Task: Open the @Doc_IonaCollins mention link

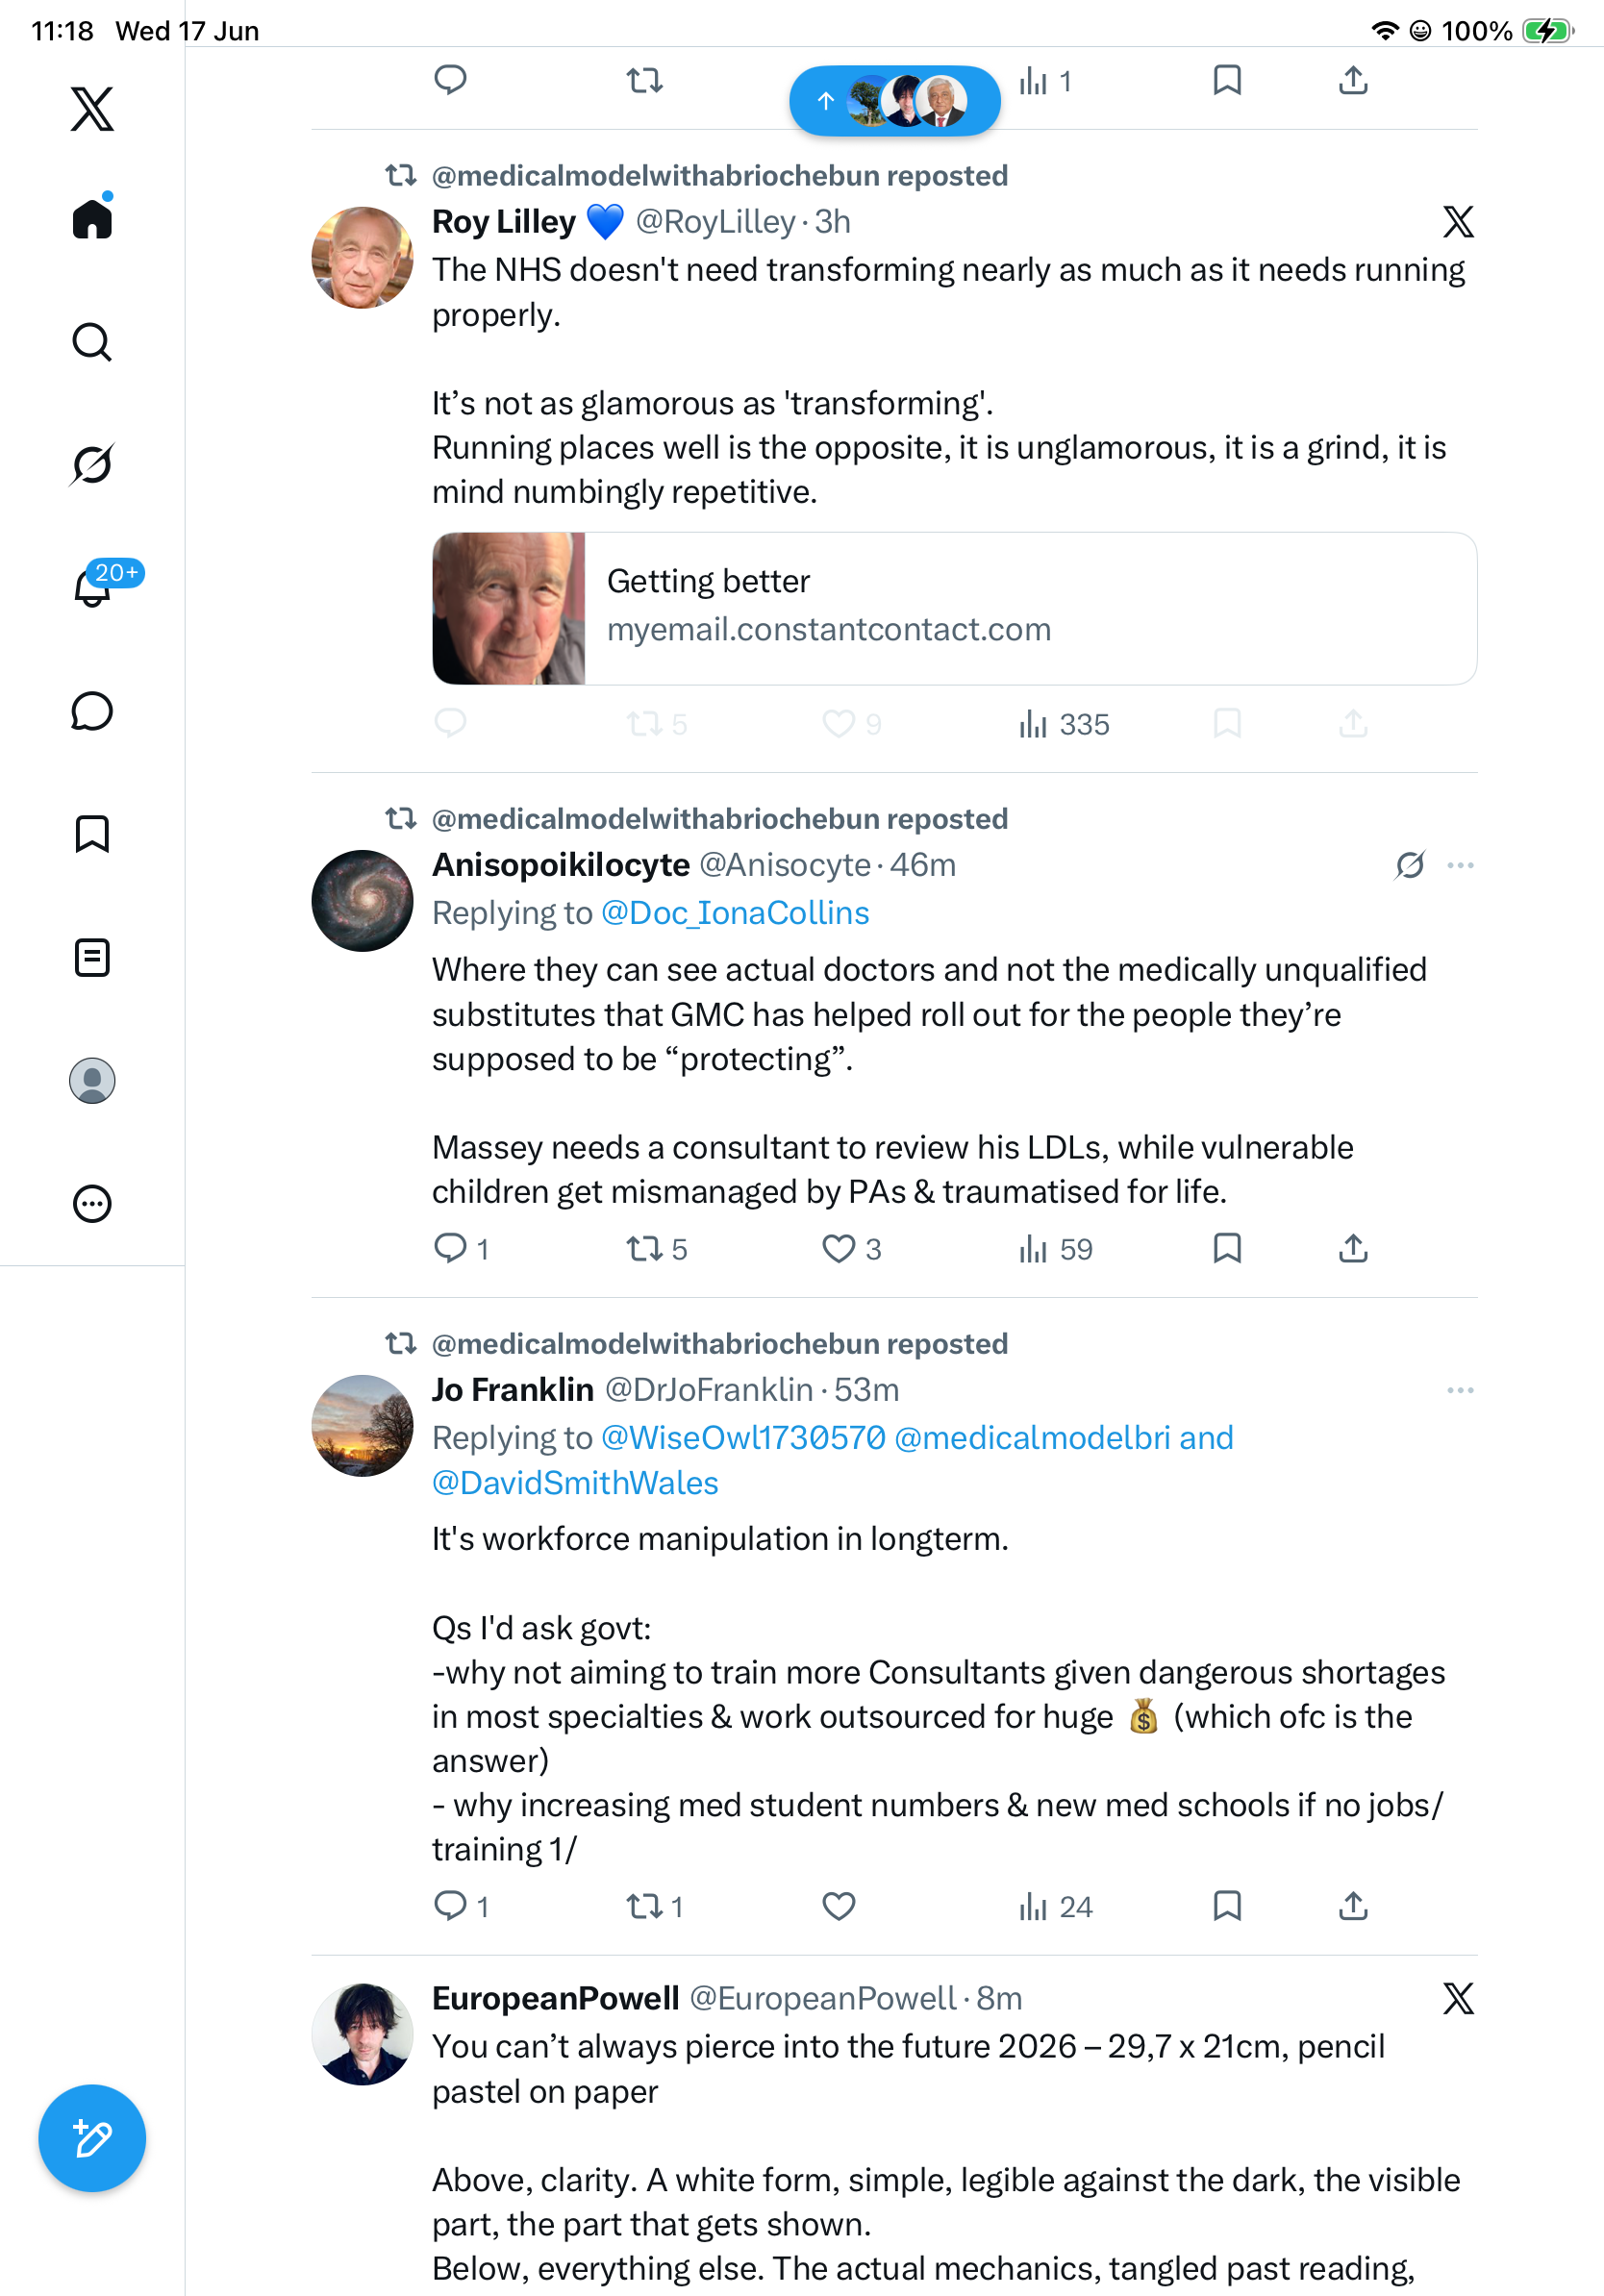Action: tap(735, 913)
